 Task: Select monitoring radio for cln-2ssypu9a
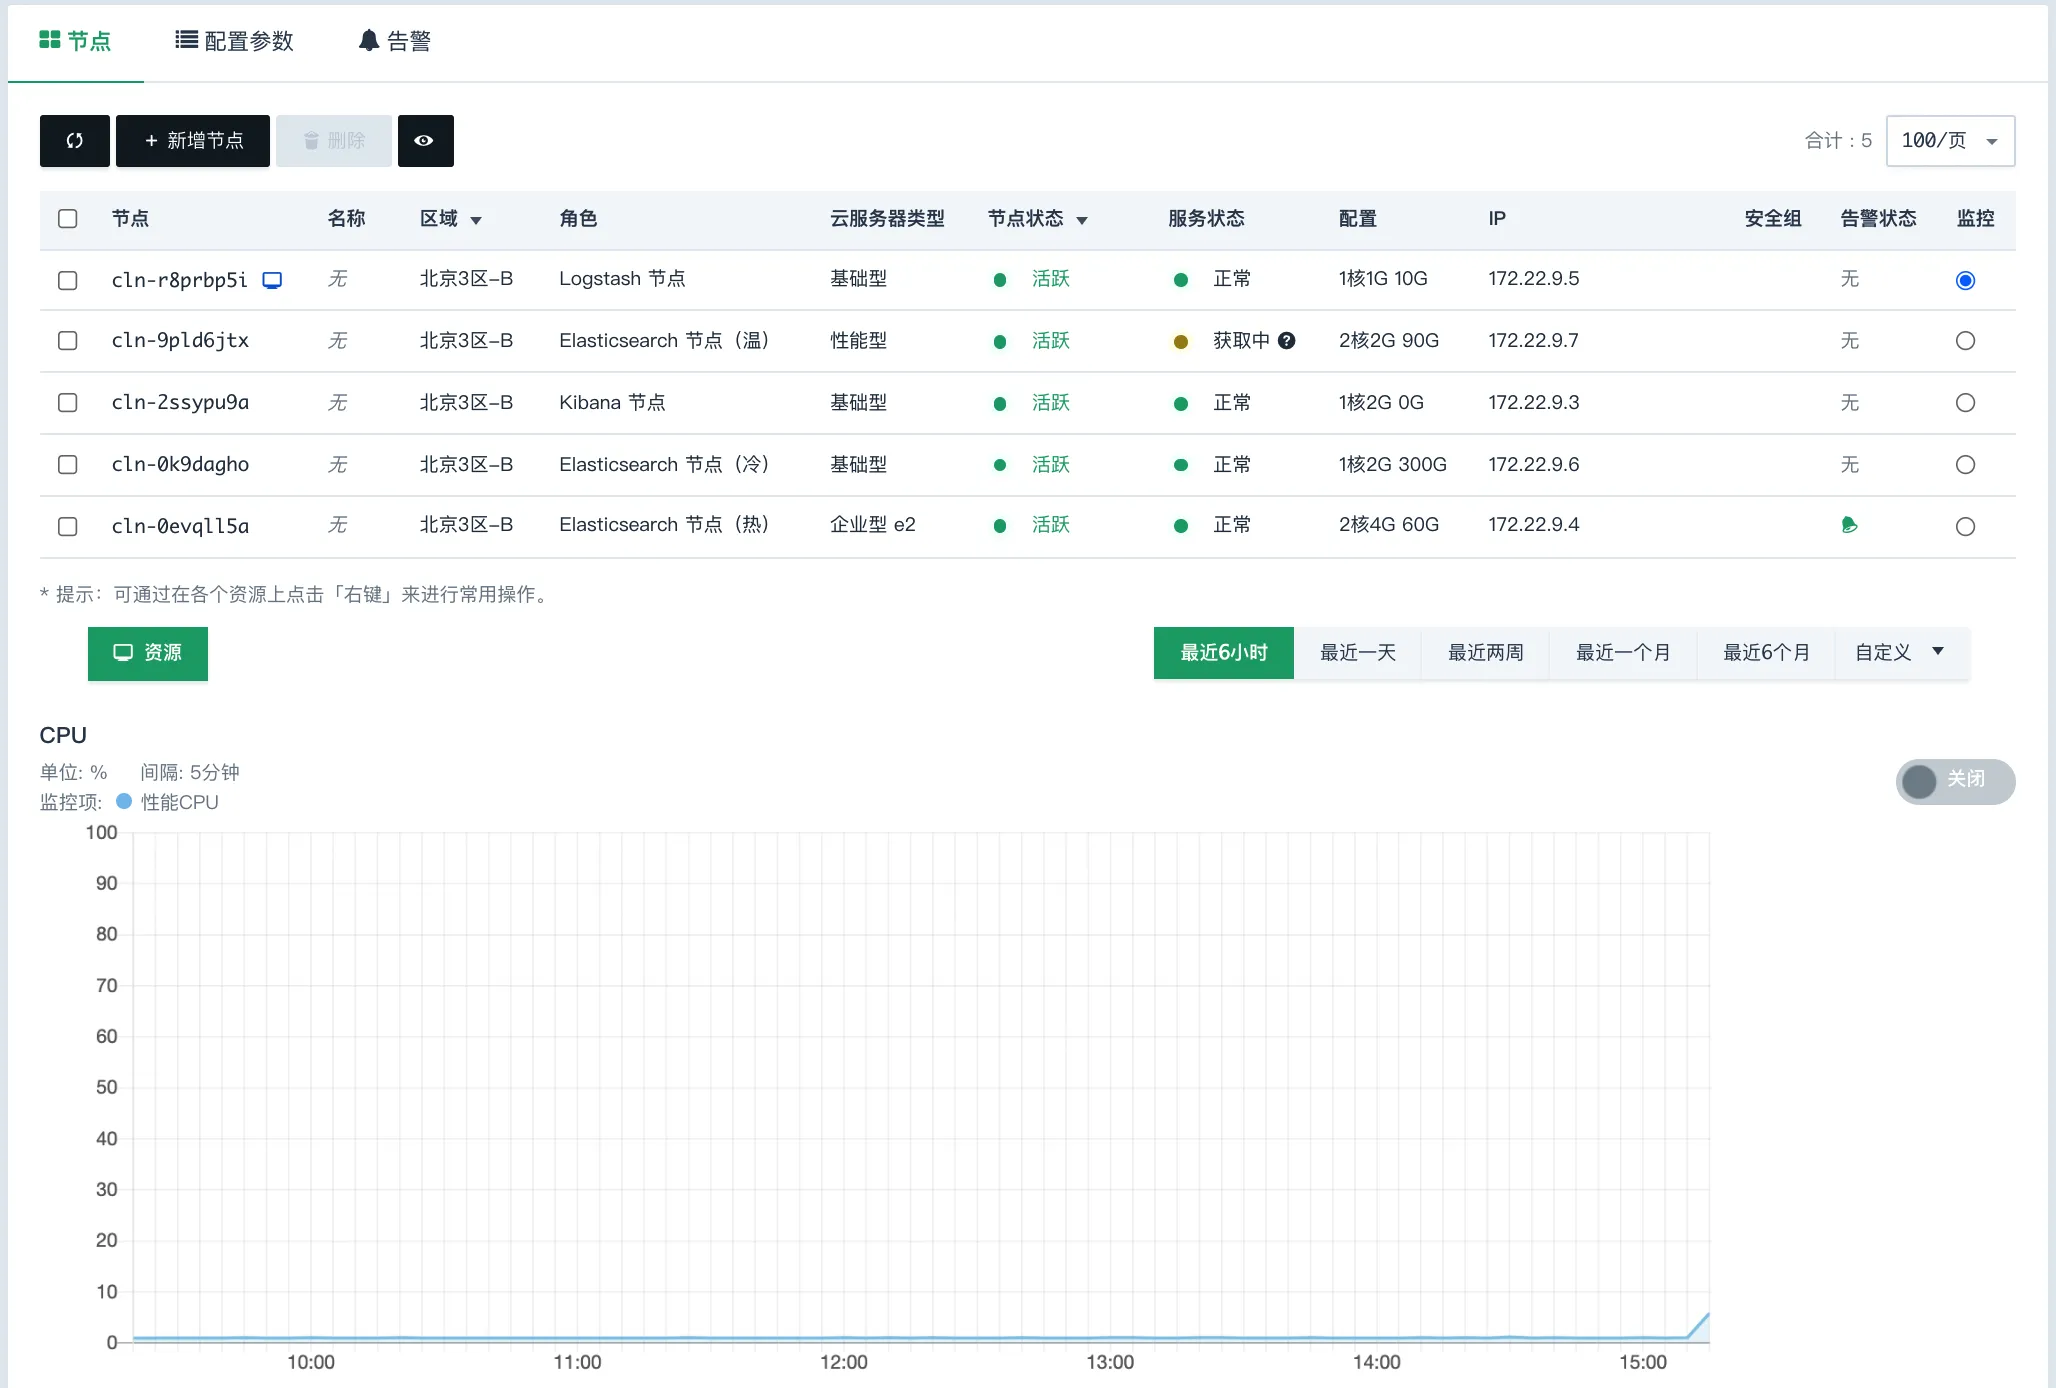[1965, 403]
